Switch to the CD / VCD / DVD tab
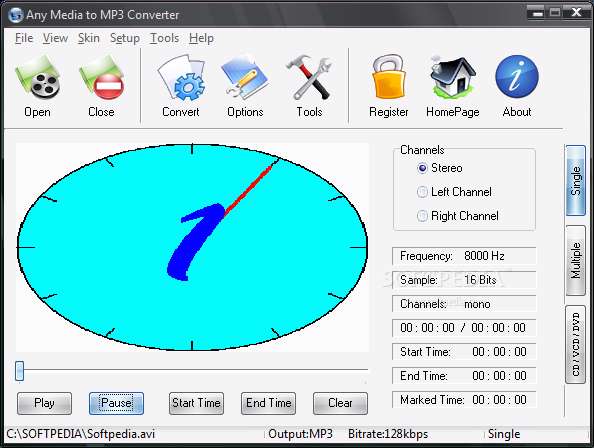Image resolution: width=594 pixels, height=448 pixels. click(x=575, y=344)
